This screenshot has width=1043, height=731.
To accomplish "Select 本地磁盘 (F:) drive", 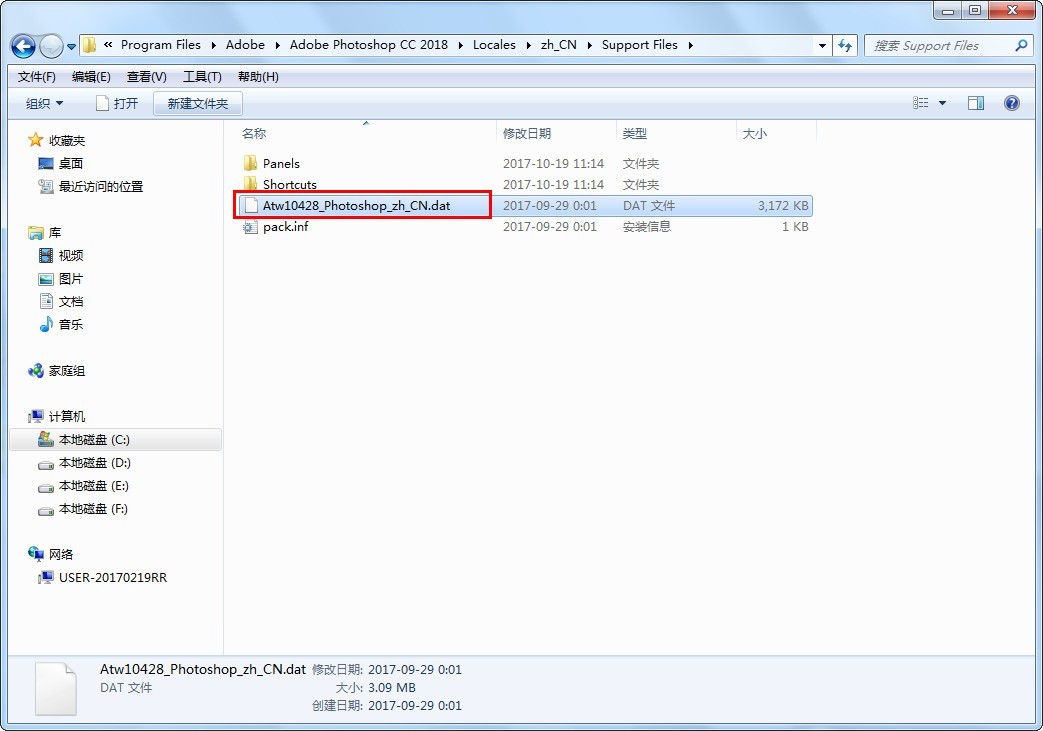I will point(93,509).
